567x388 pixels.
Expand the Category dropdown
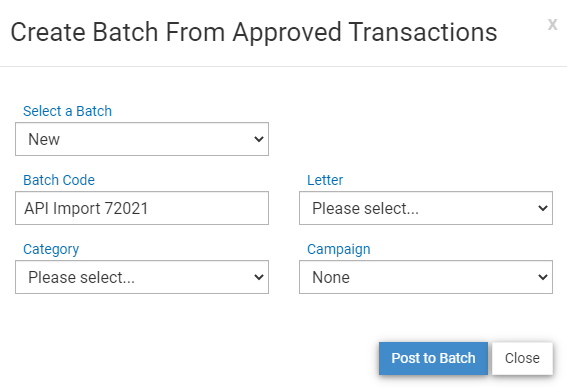pyautogui.click(x=142, y=277)
